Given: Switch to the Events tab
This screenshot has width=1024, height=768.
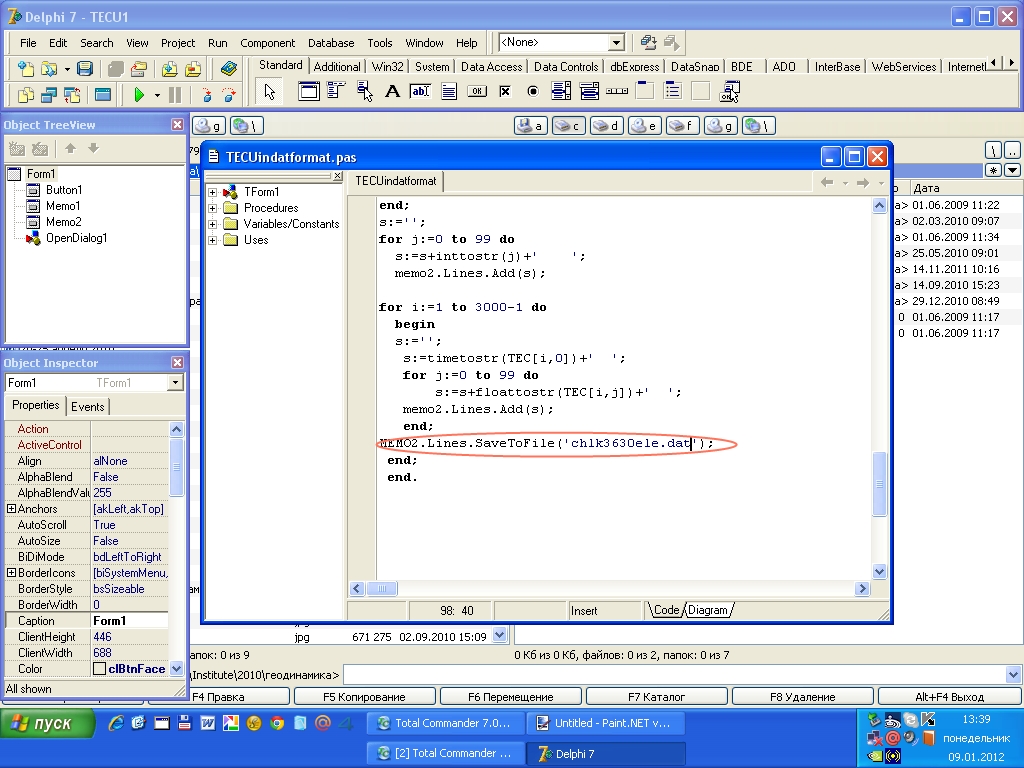Looking at the screenshot, I should [x=88, y=406].
